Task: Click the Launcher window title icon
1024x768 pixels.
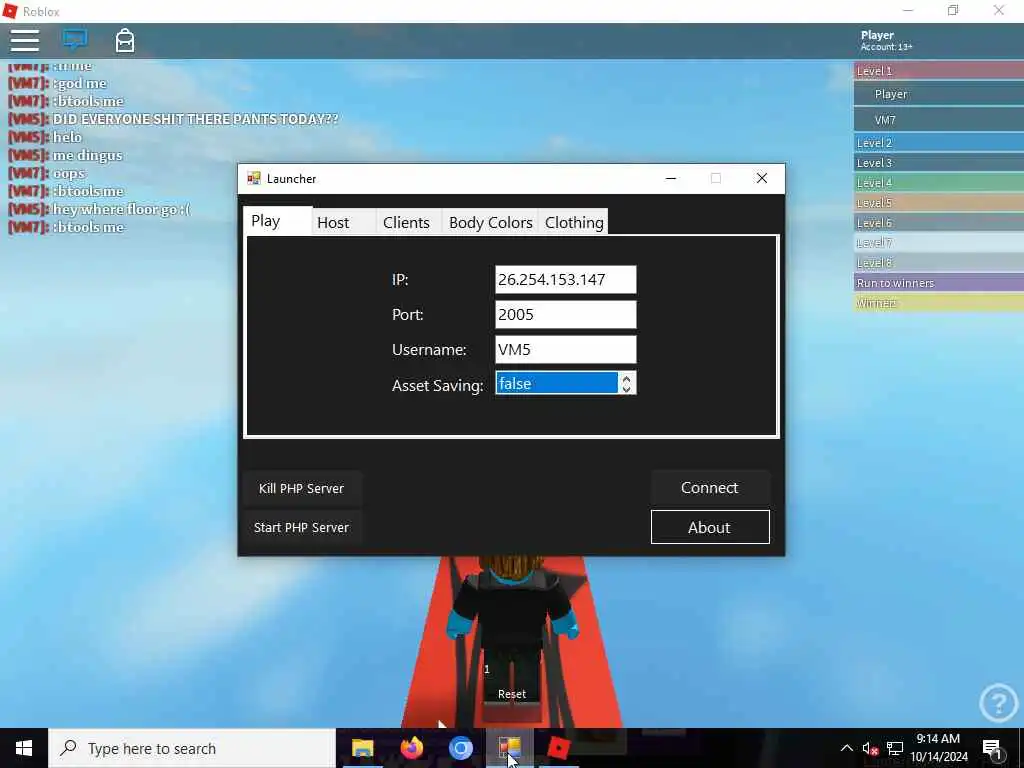Action: [253, 178]
